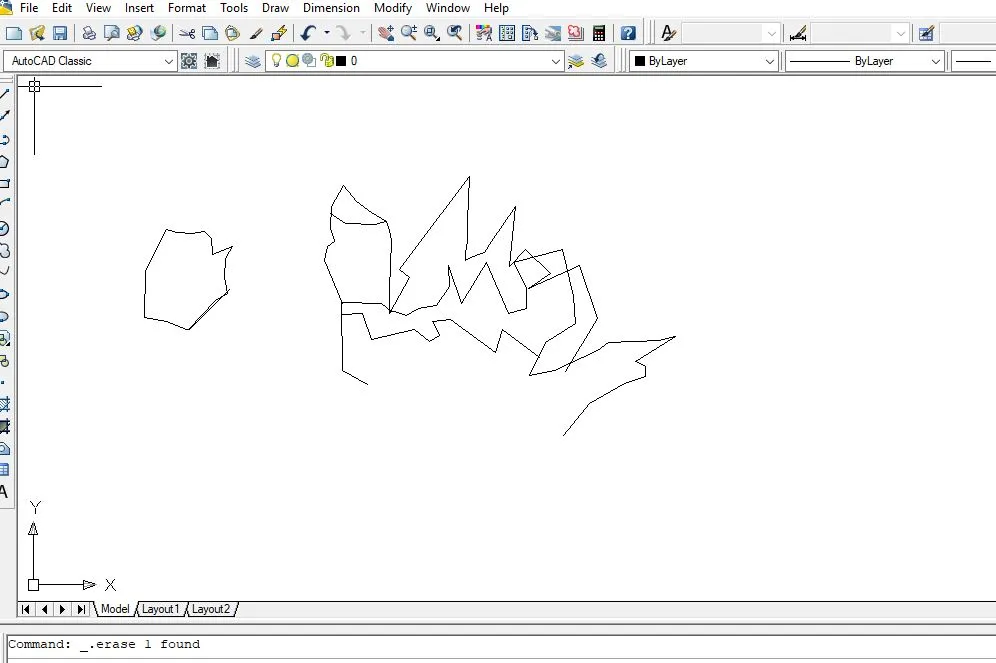Open the Draw menu
The width and height of the screenshot is (996, 663).
point(275,8)
